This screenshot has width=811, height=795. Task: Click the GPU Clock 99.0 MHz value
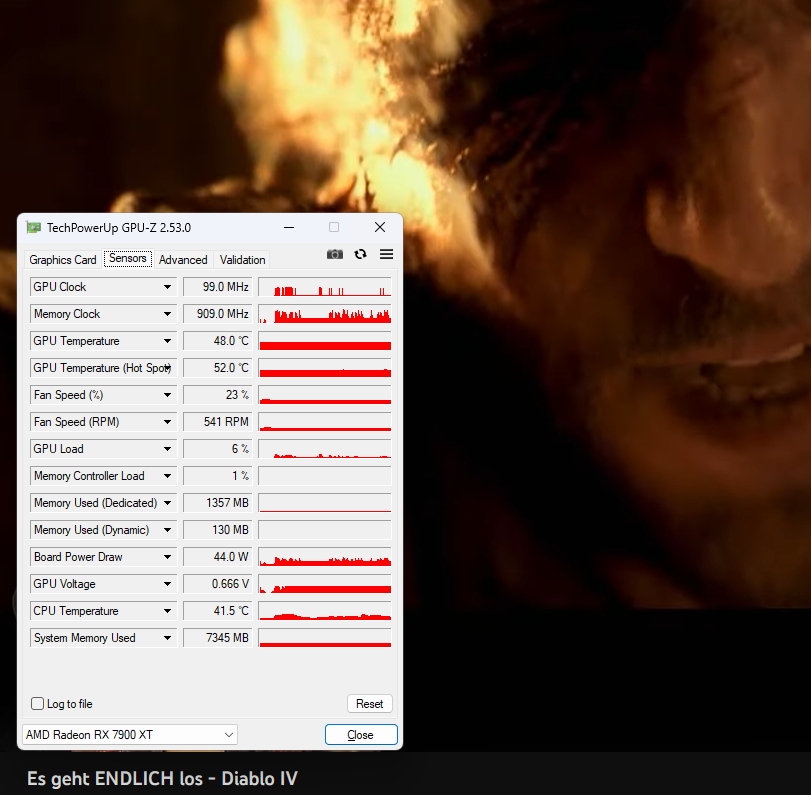coord(218,287)
